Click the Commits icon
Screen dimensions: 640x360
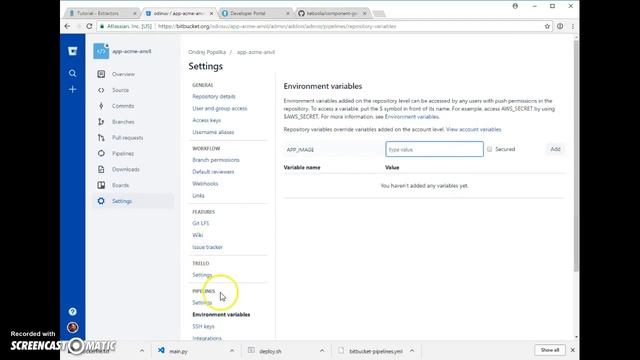click(101, 106)
